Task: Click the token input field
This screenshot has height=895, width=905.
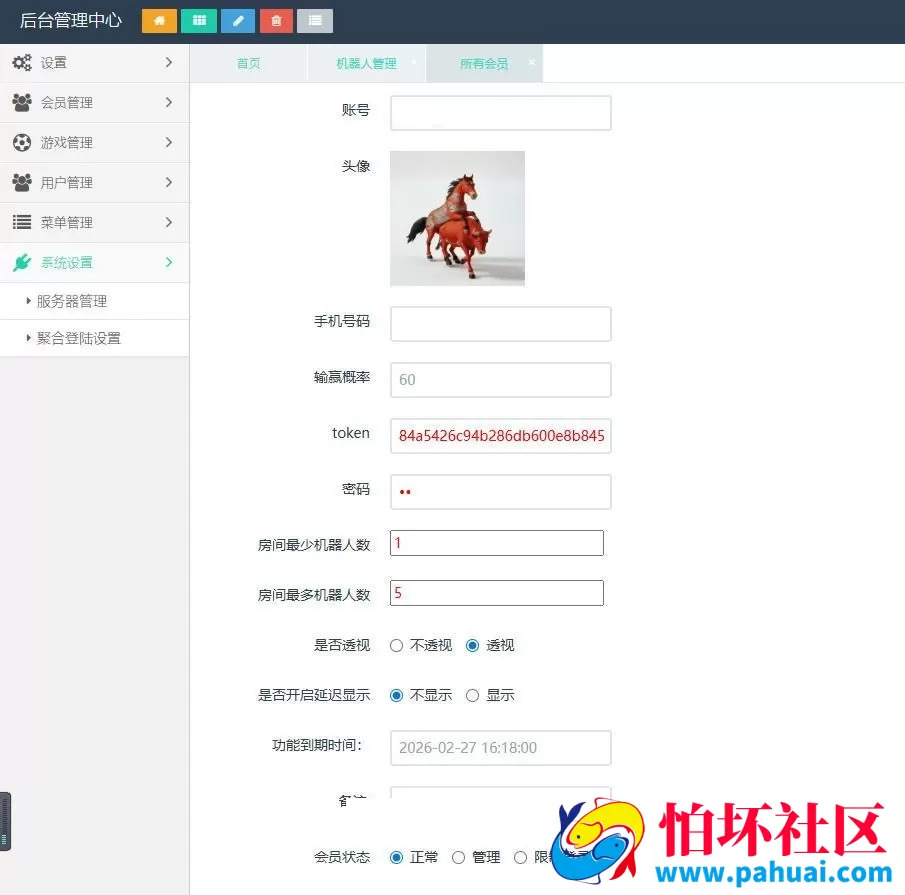Action: [x=500, y=436]
